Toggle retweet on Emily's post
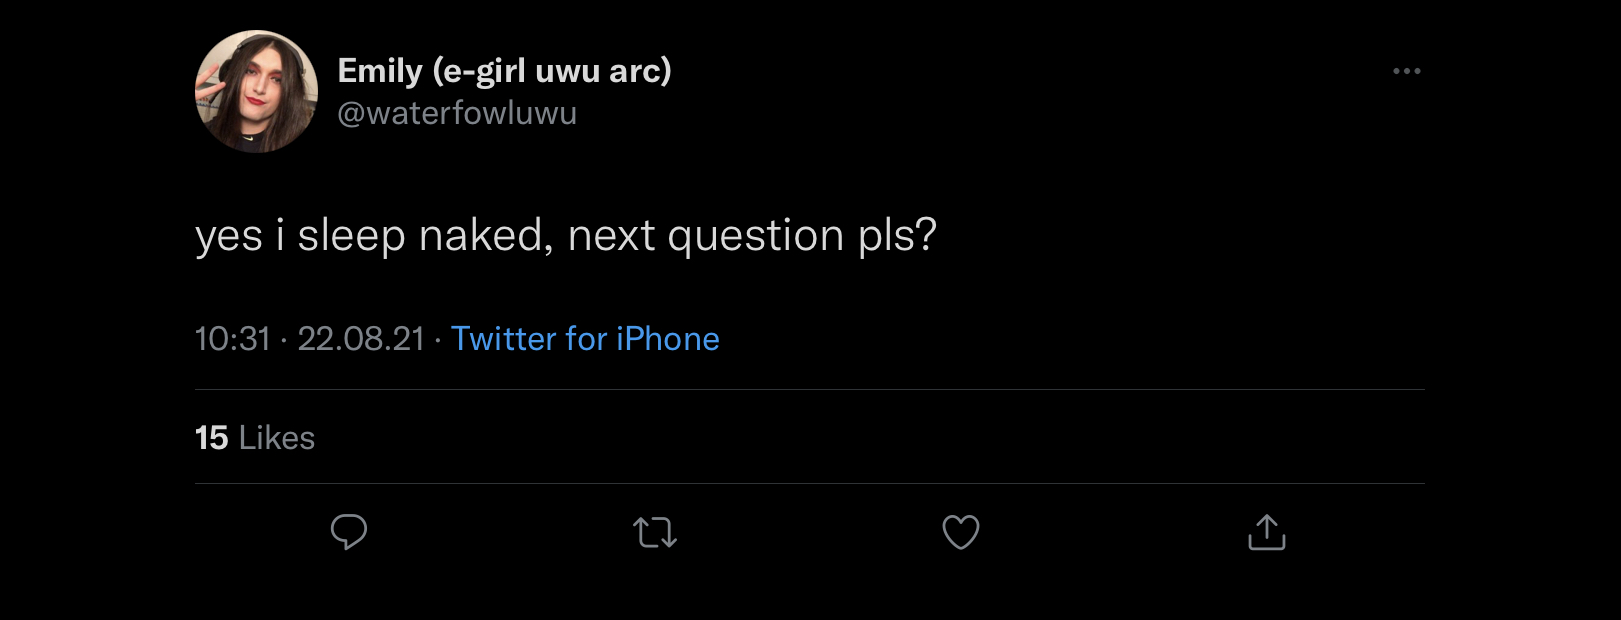This screenshot has height=620, width=1621. 655,532
